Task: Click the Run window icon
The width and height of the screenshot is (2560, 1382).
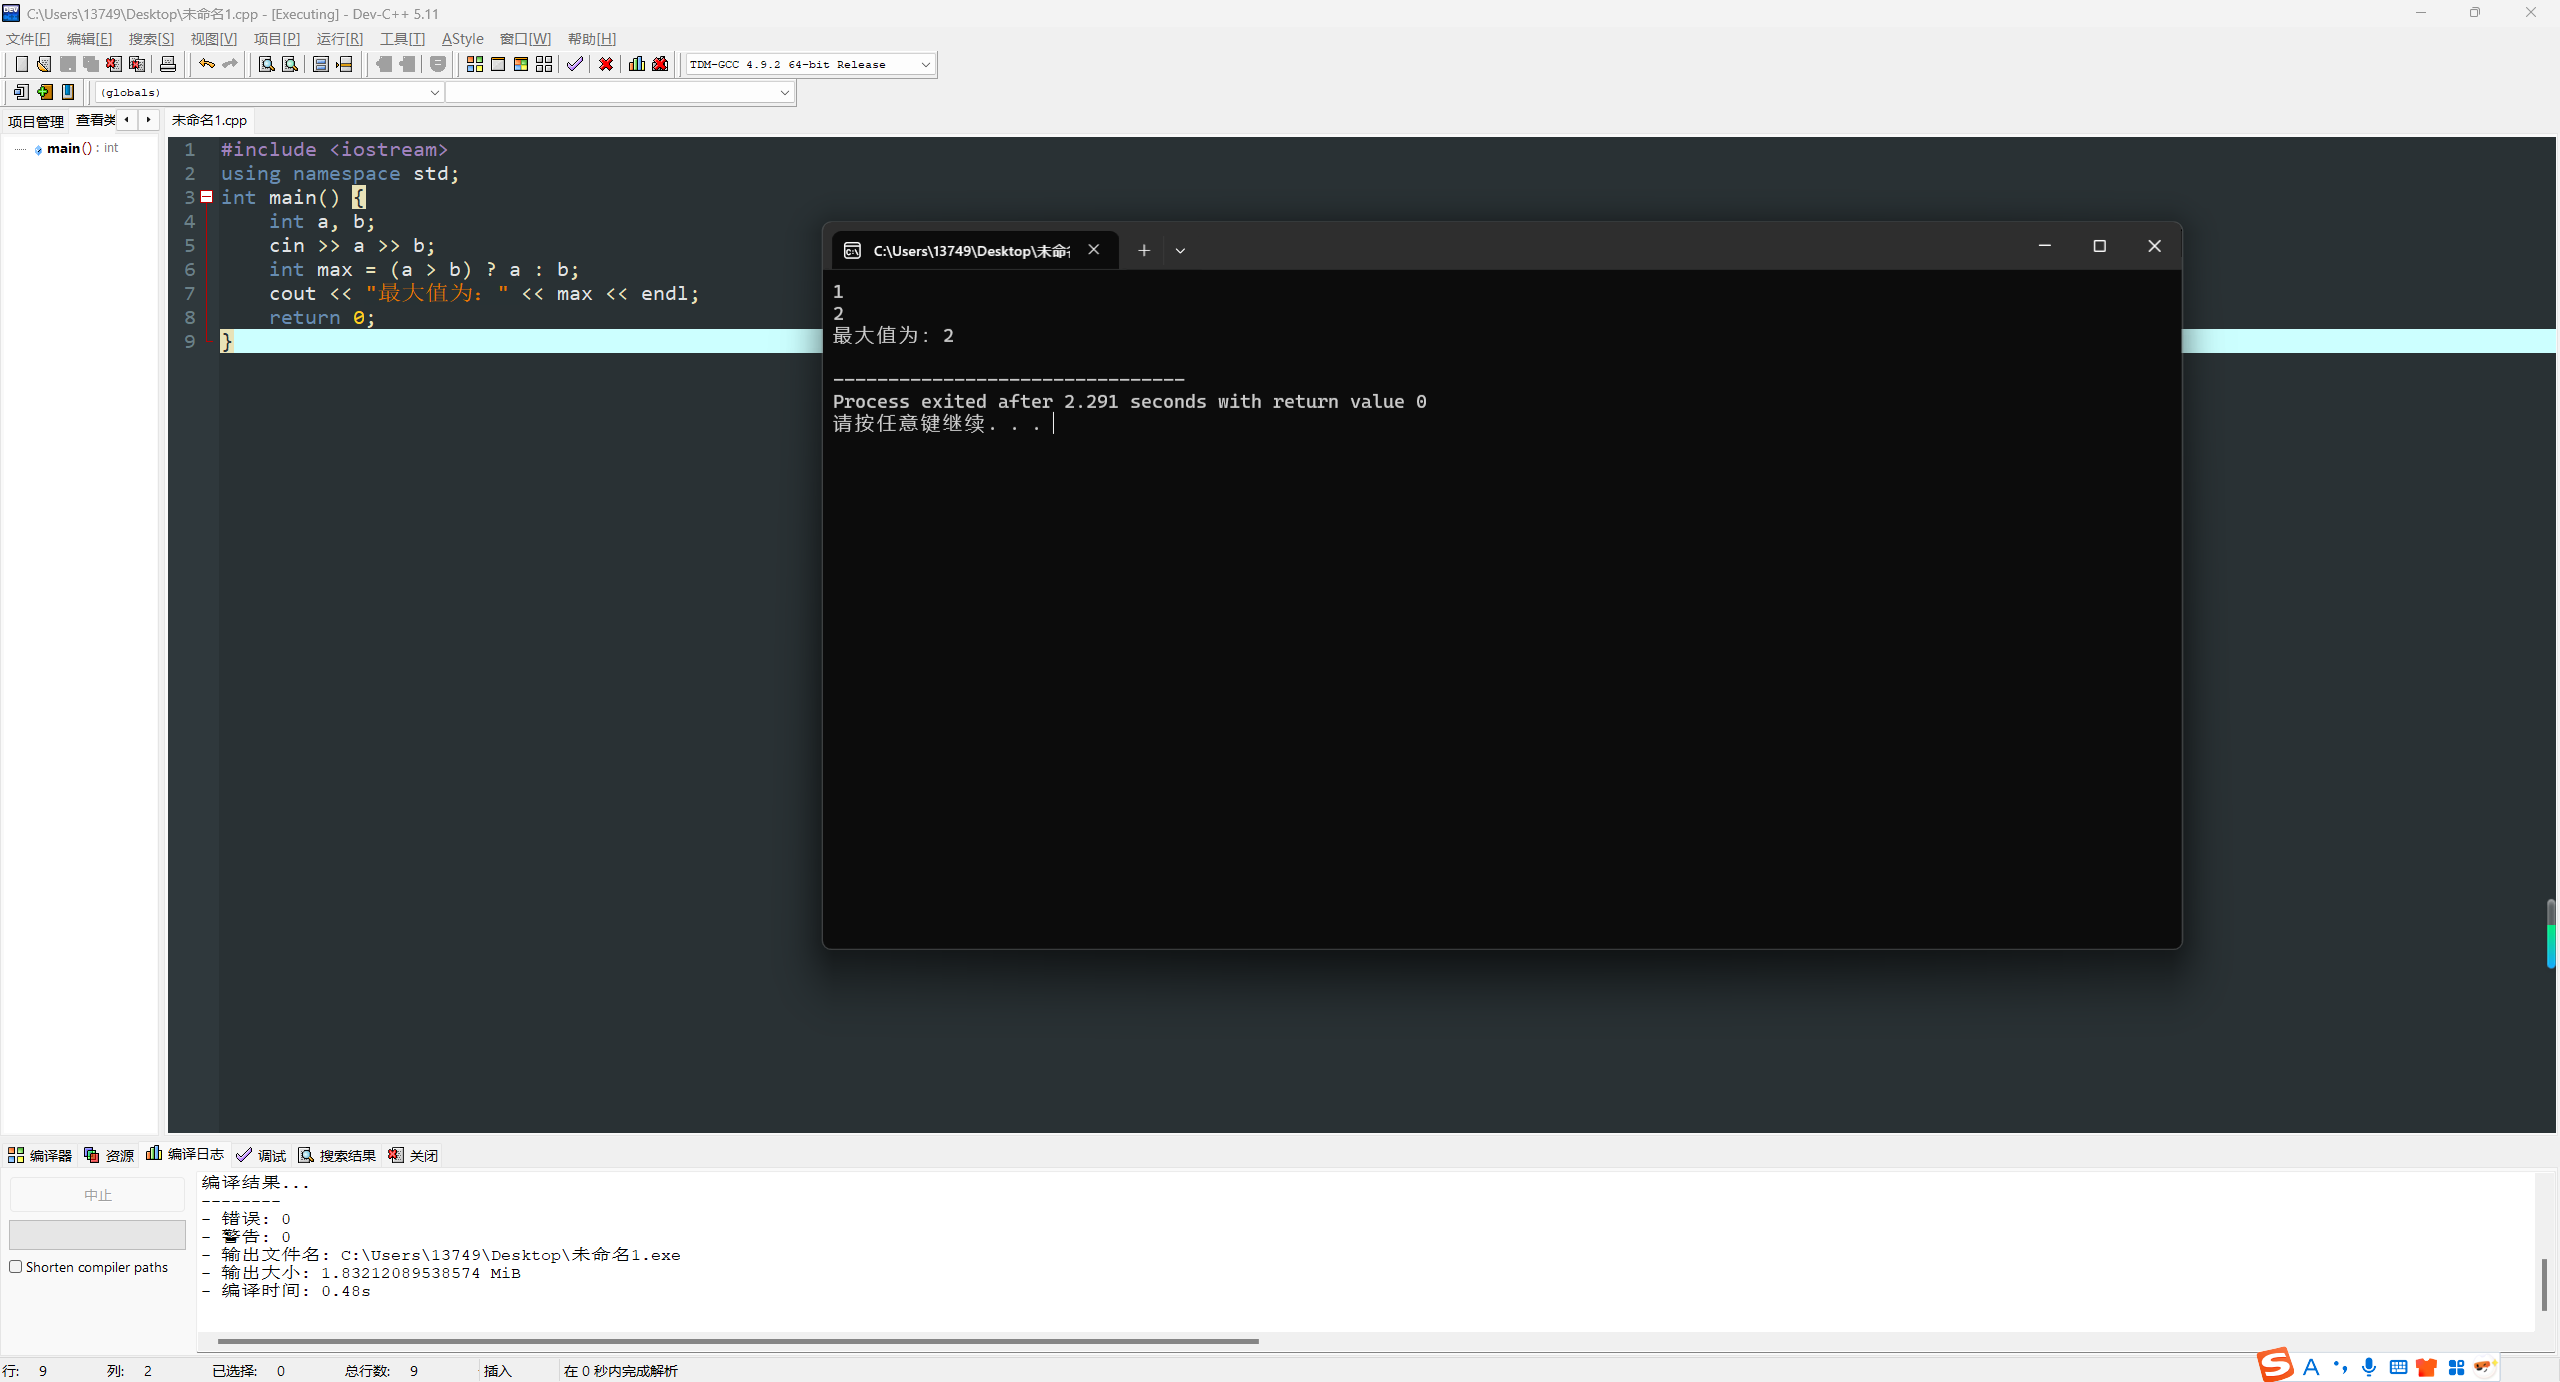Action: (x=498, y=64)
